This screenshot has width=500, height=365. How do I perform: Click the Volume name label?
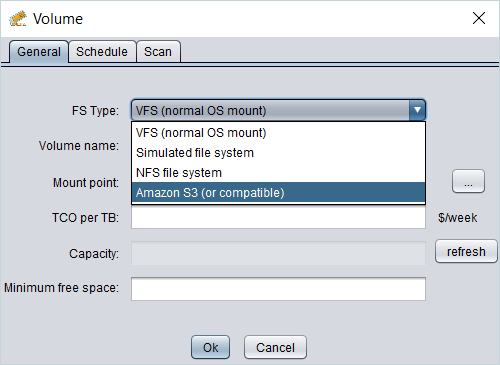pos(79,146)
